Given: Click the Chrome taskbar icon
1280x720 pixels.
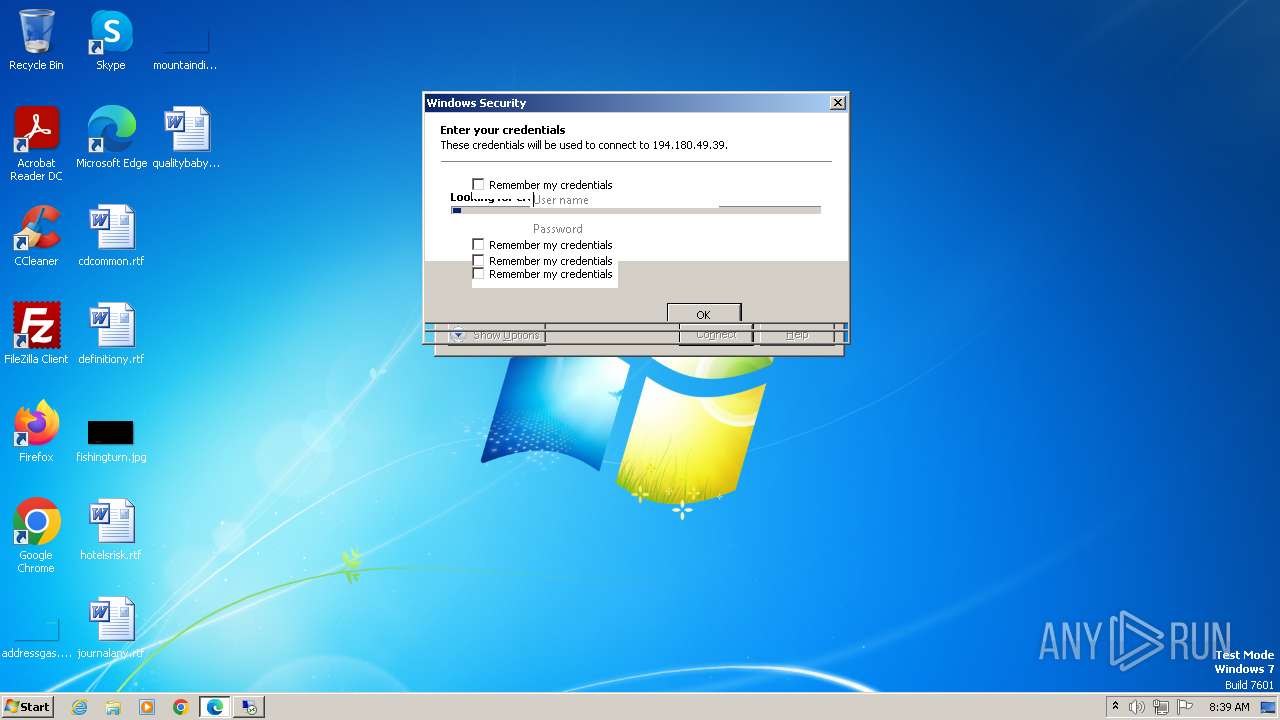Looking at the screenshot, I should click(180, 707).
